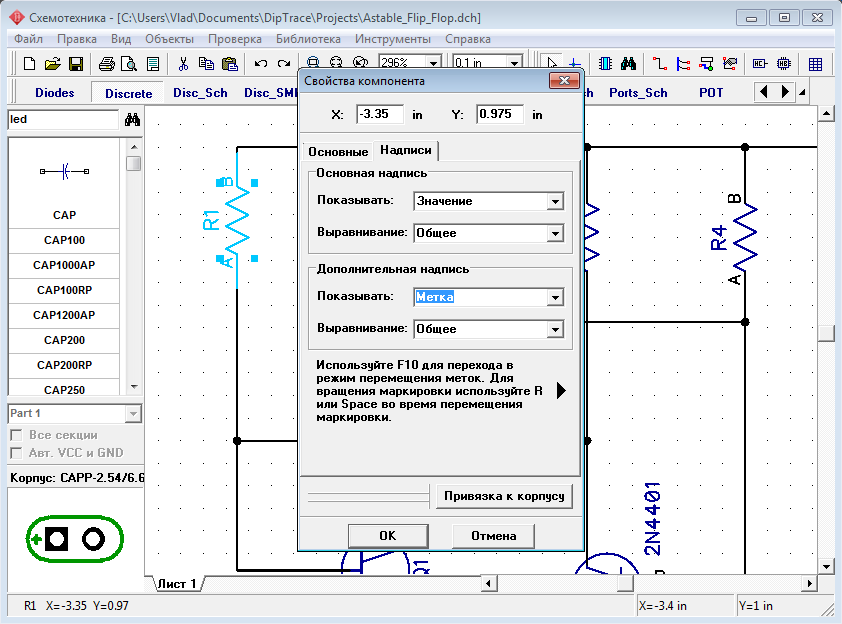Select the Disc_Sch library tab
Image resolution: width=842 pixels, height=624 pixels.
coord(200,93)
